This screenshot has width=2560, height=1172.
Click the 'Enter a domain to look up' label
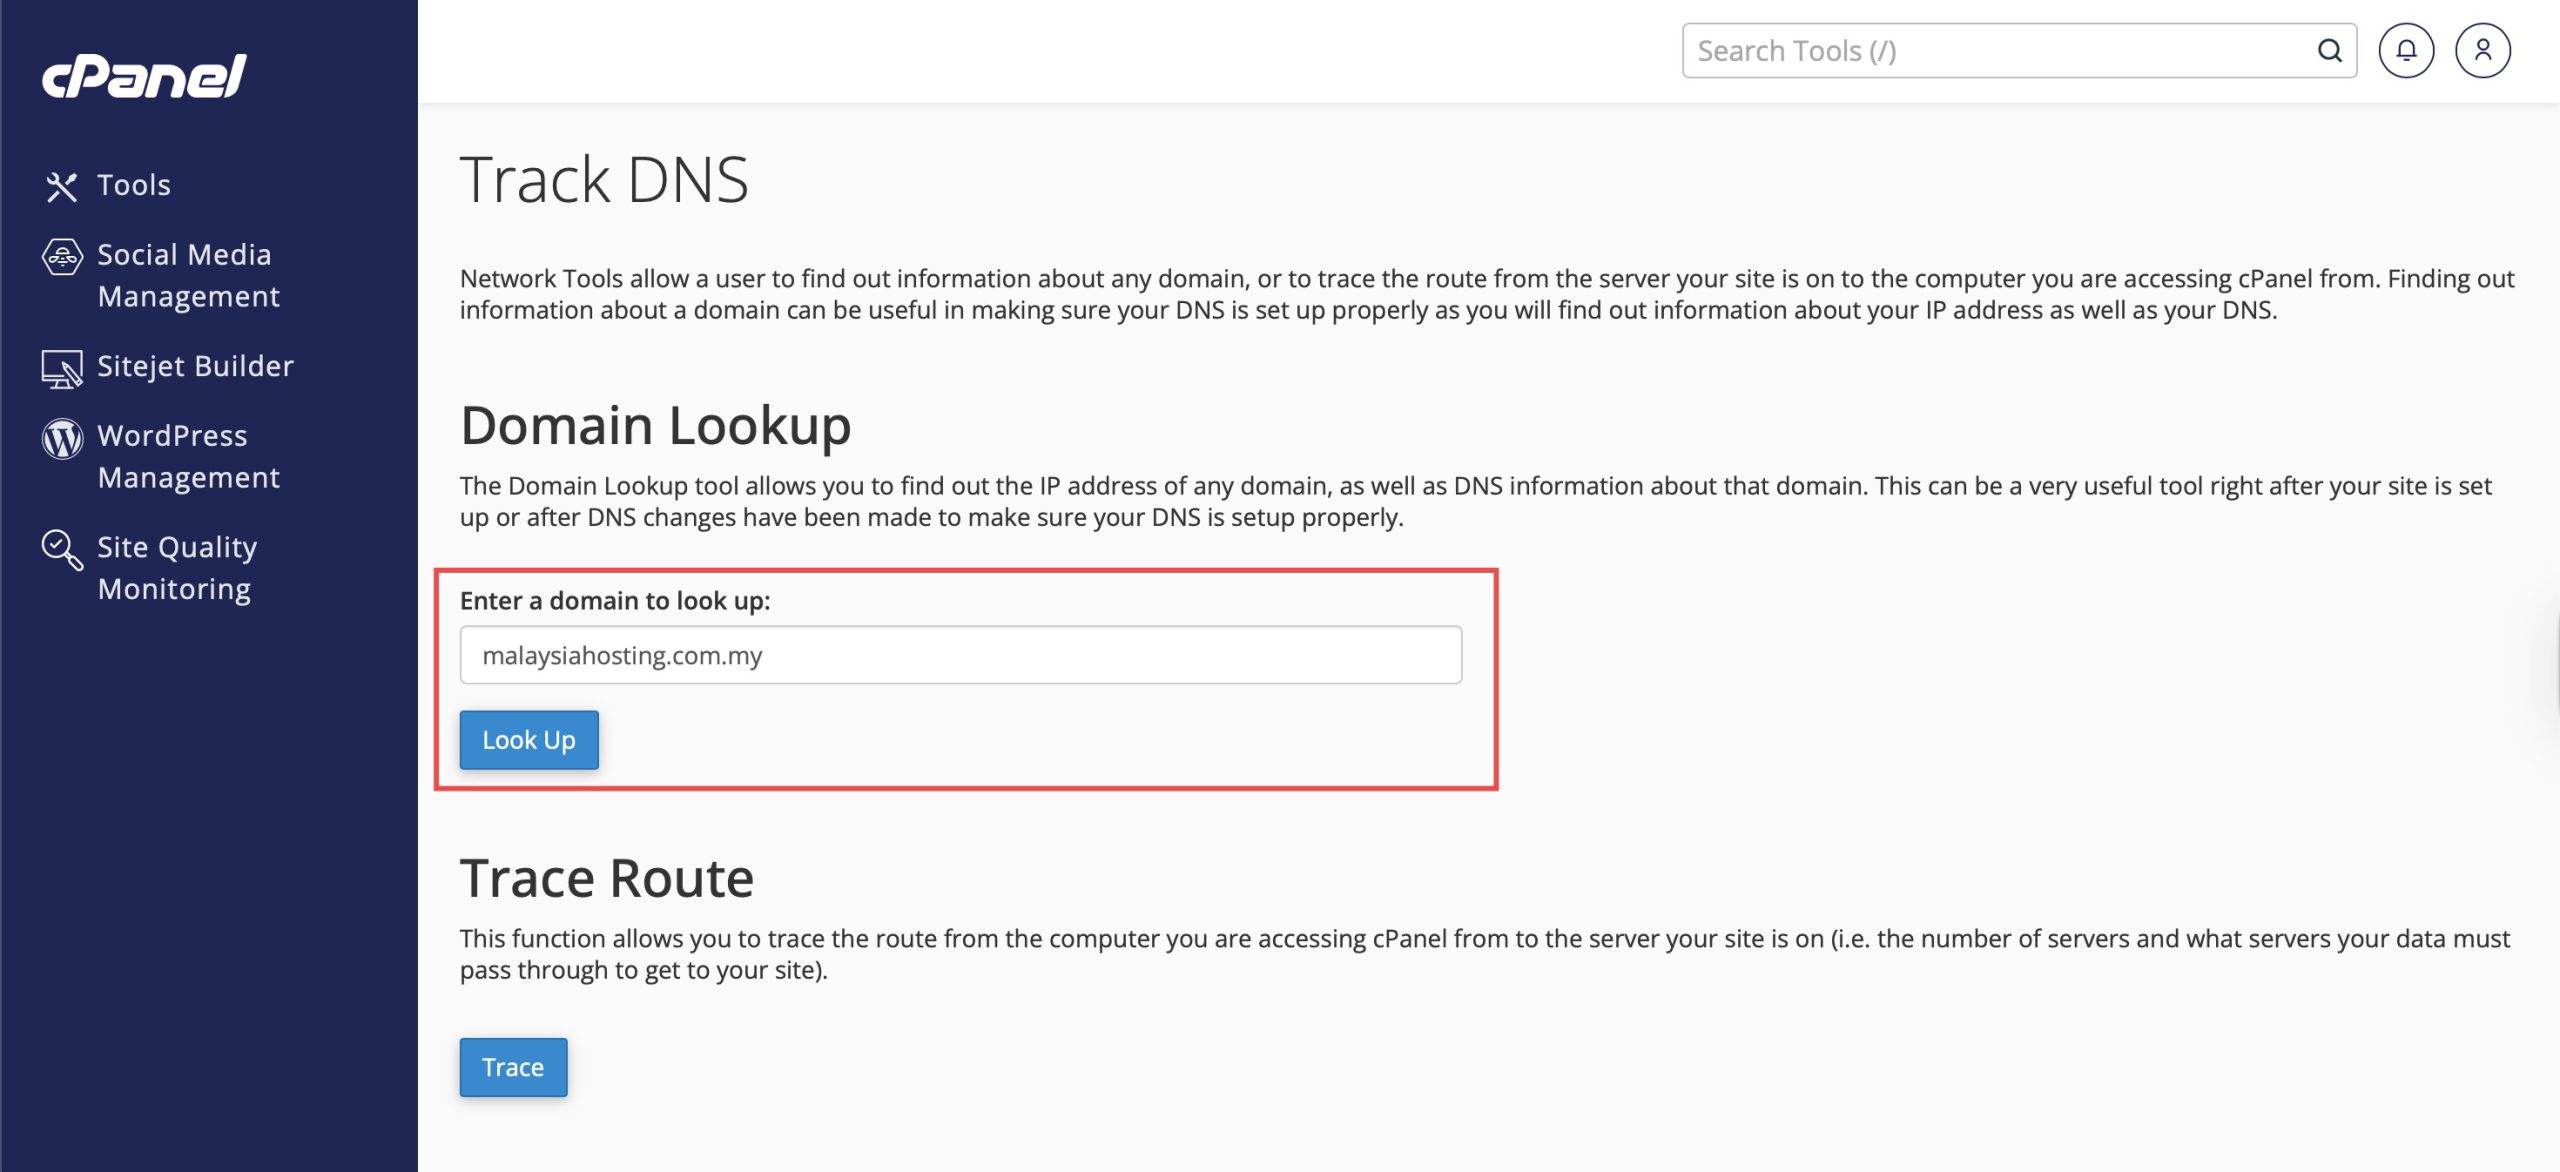tap(615, 600)
